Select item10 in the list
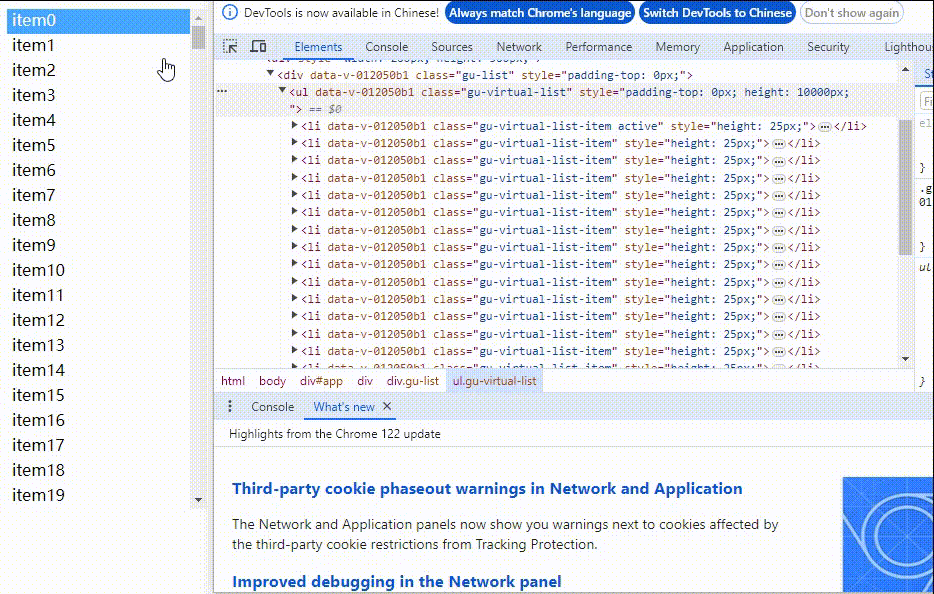The width and height of the screenshot is (934, 594). point(98,270)
